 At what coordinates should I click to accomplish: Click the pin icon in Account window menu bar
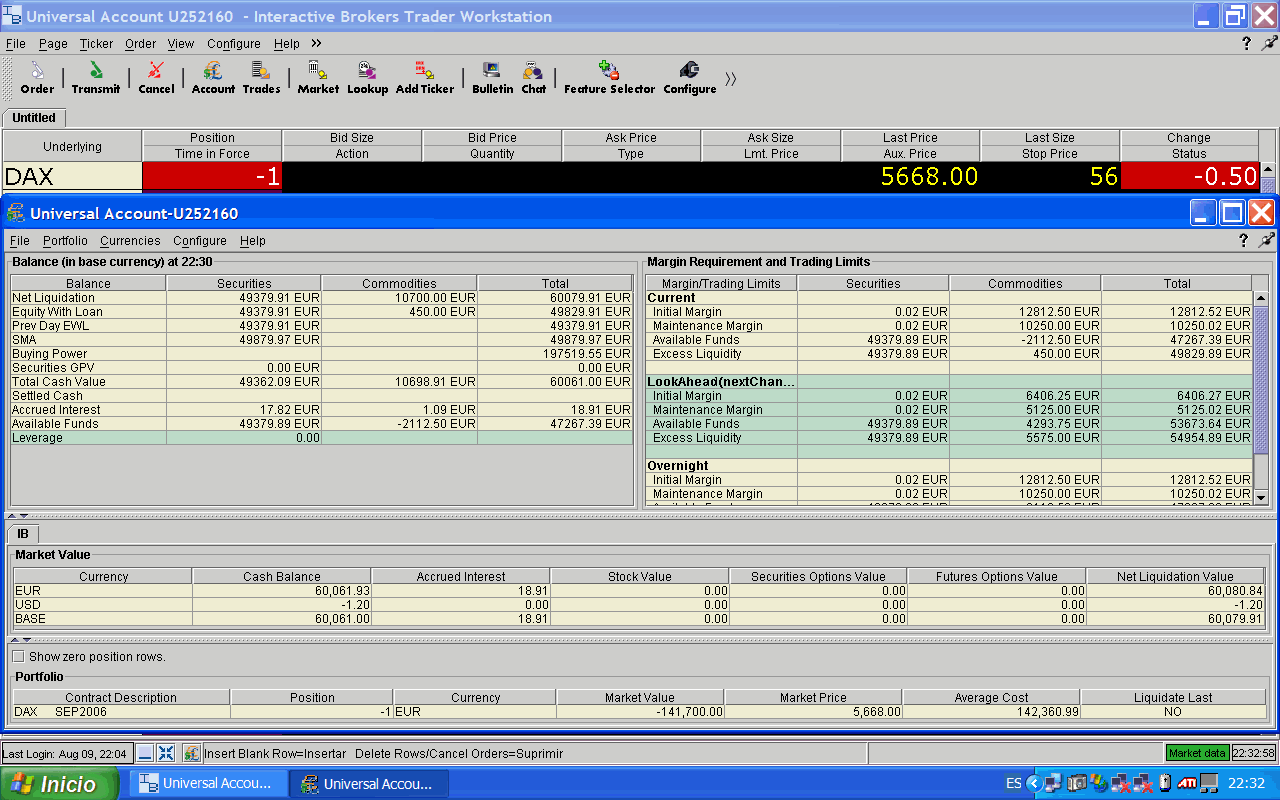pos(1266,240)
